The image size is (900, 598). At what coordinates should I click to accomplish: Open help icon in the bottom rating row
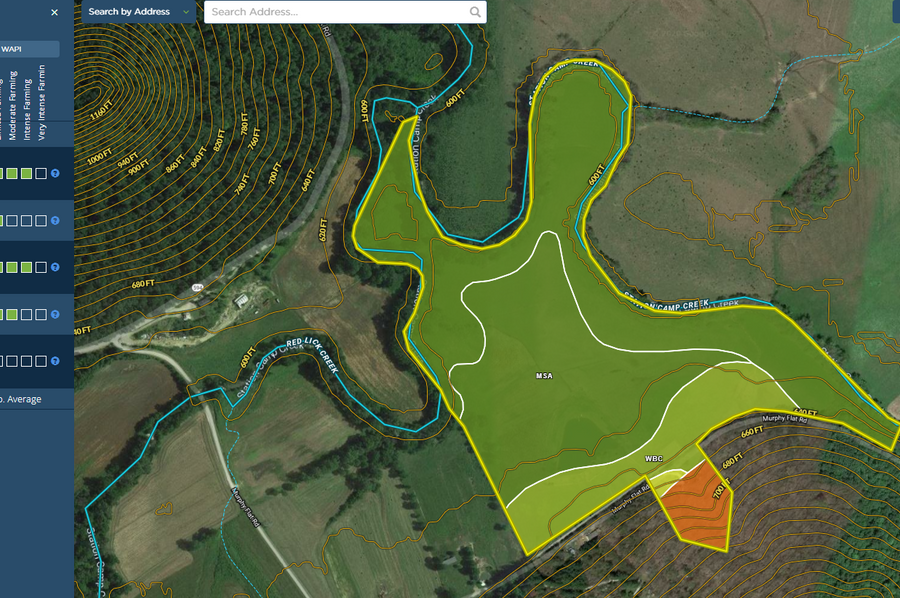[x=55, y=361]
